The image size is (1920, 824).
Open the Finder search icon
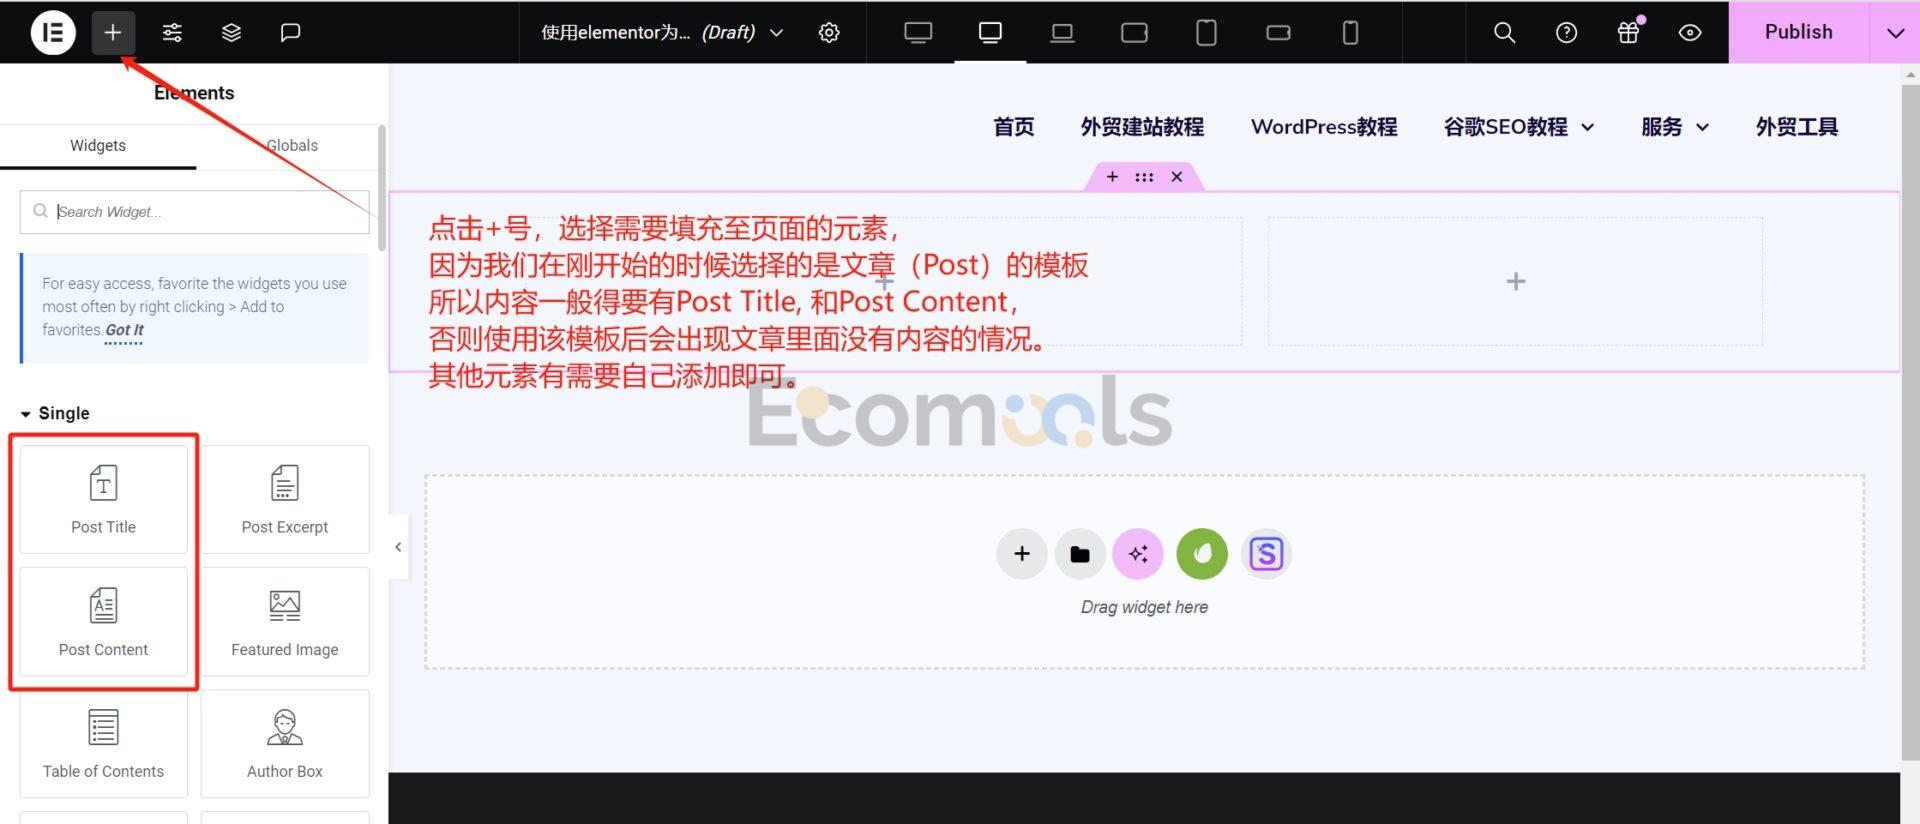1504,32
